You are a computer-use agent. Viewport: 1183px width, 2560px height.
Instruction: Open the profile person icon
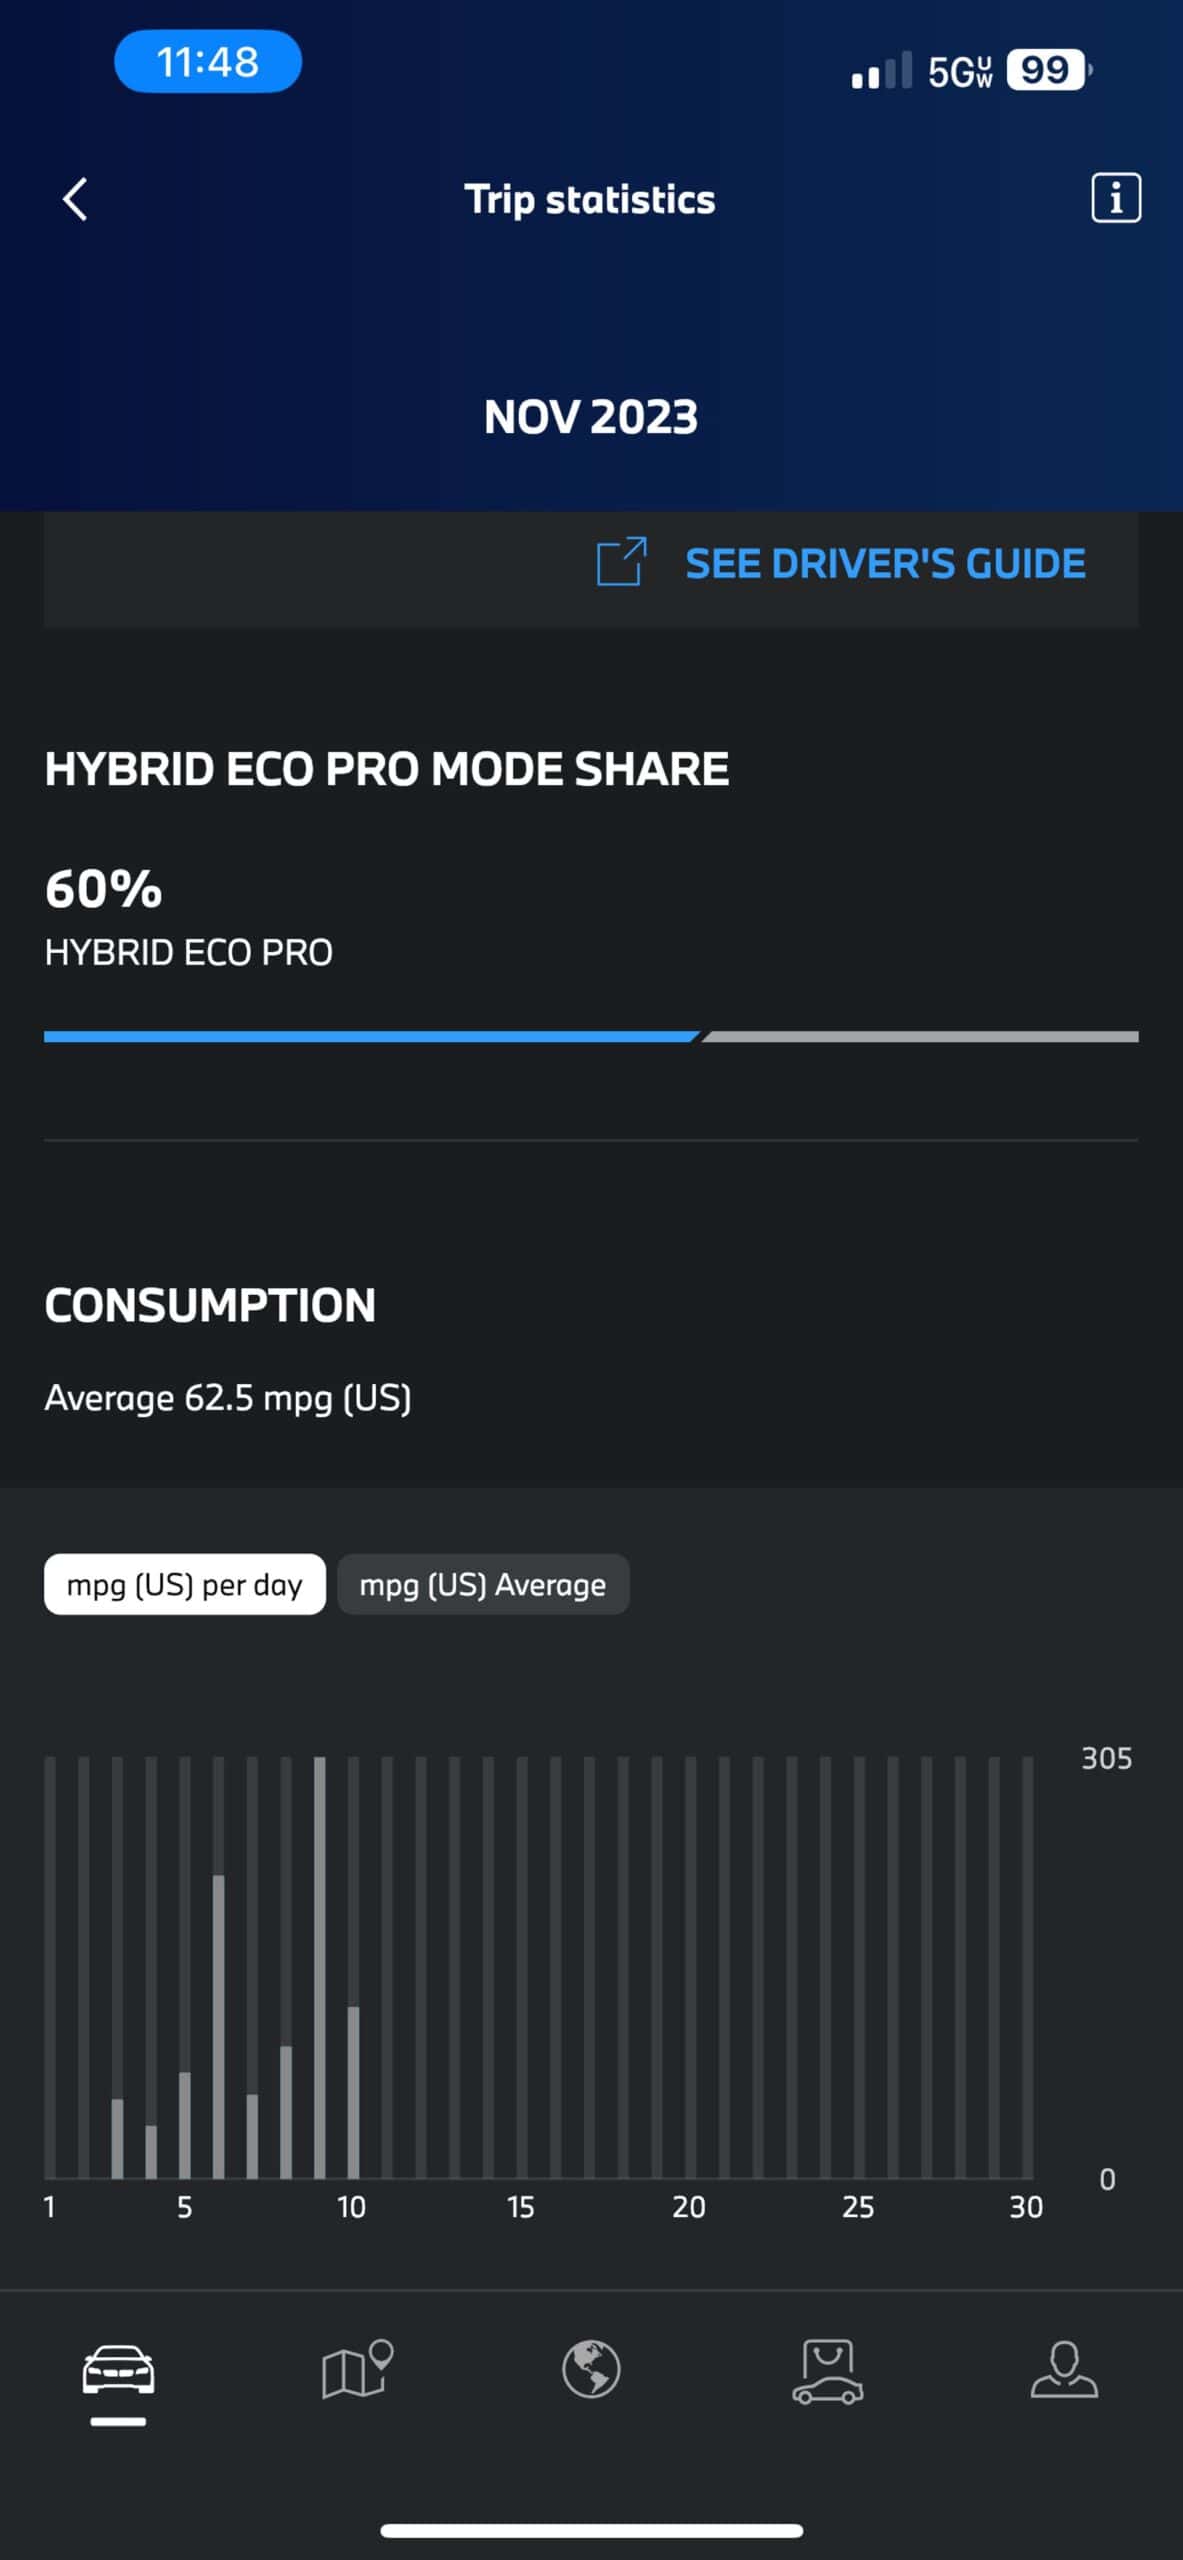1064,2370
